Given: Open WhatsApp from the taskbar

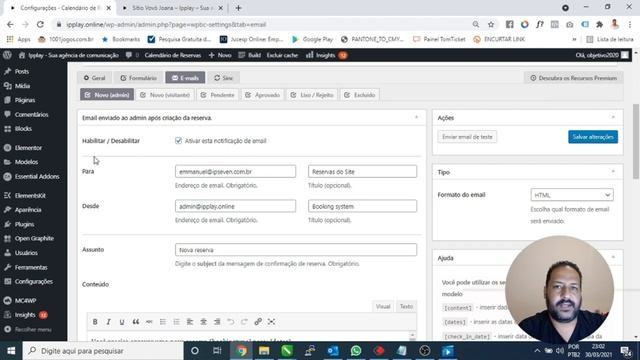Looking at the screenshot, I should click(x=356, y=351).
